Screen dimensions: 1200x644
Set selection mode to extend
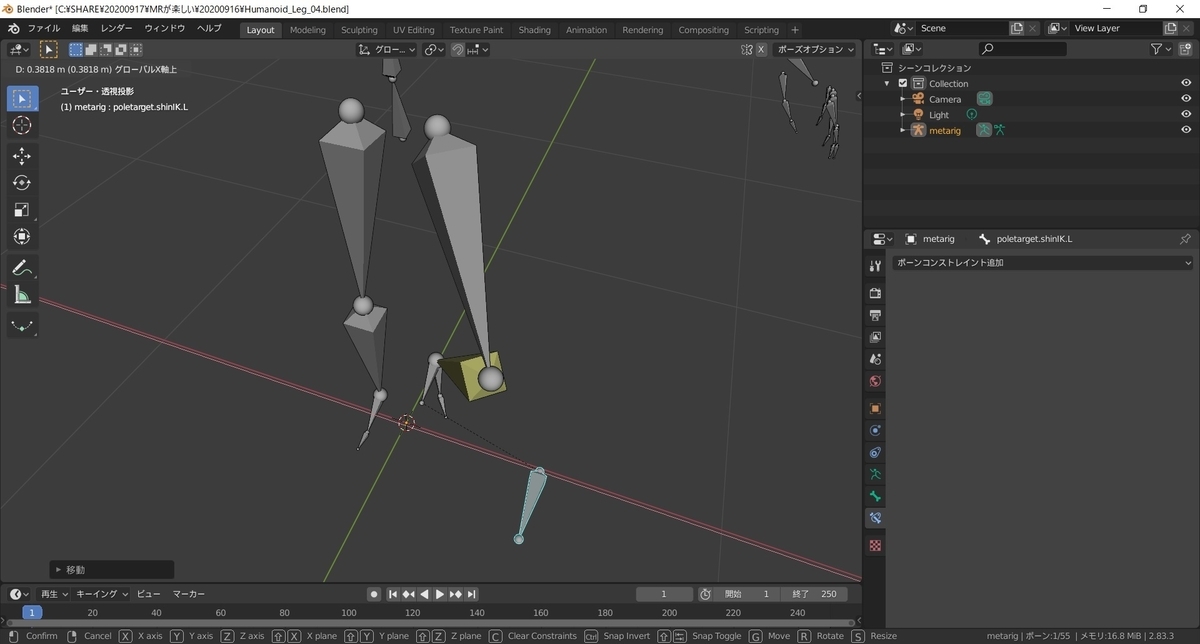pyautogui.click(x=91, y=49)
